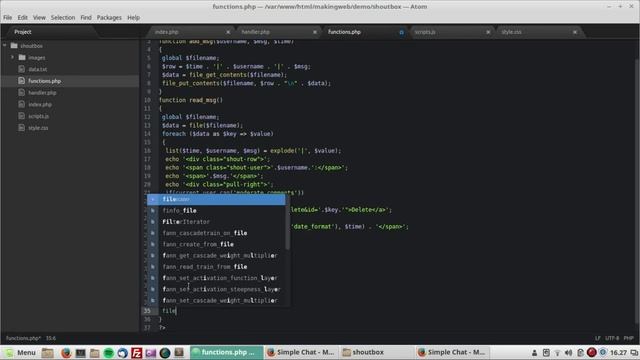Open the Packages menu
The image size is (640, 360).
109,18
